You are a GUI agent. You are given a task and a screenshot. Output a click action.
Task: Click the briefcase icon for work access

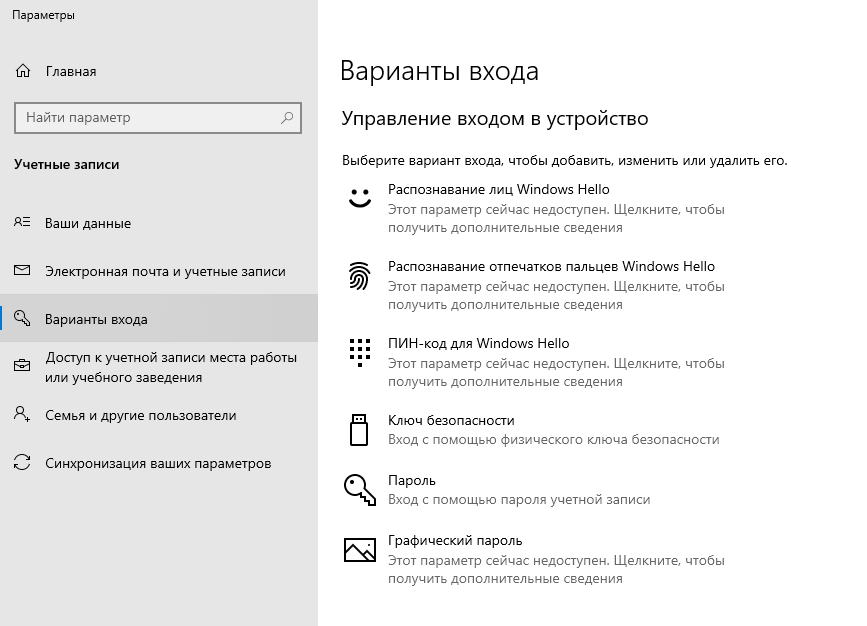click(x=22, y=366)
